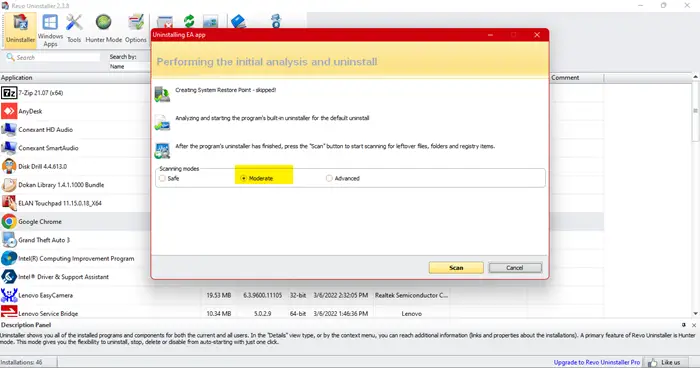Close the Uninstalling EA app dialog
Screen dimensions: 700x369
tap(537, 35)
